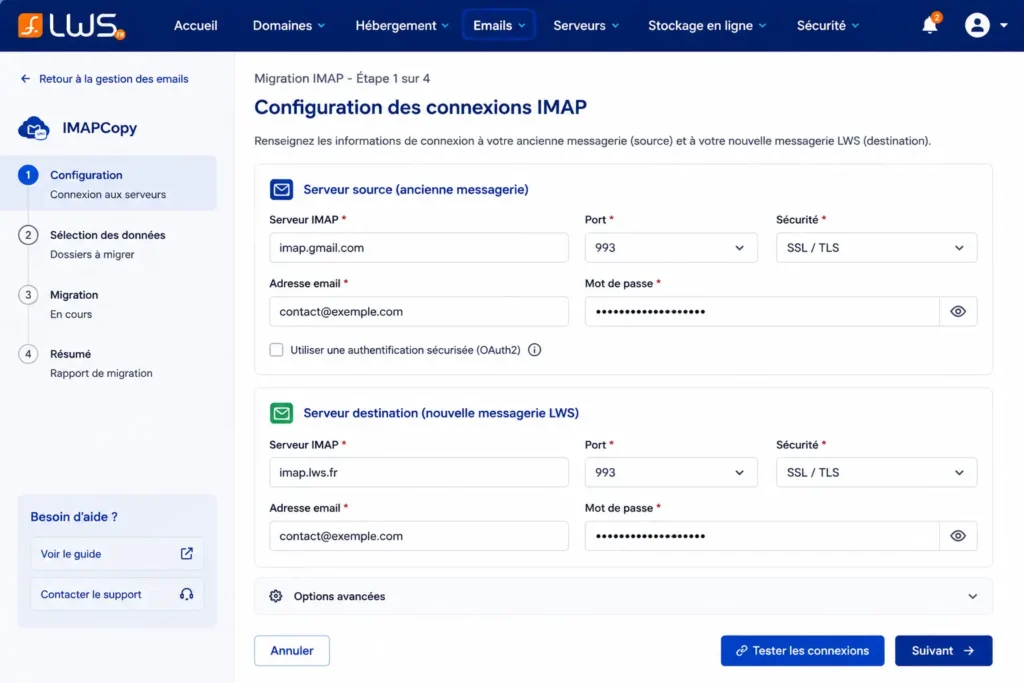
Task: Click 'Migration IMAP - Étape 1 sur 4' text
Action: point(342,78)
